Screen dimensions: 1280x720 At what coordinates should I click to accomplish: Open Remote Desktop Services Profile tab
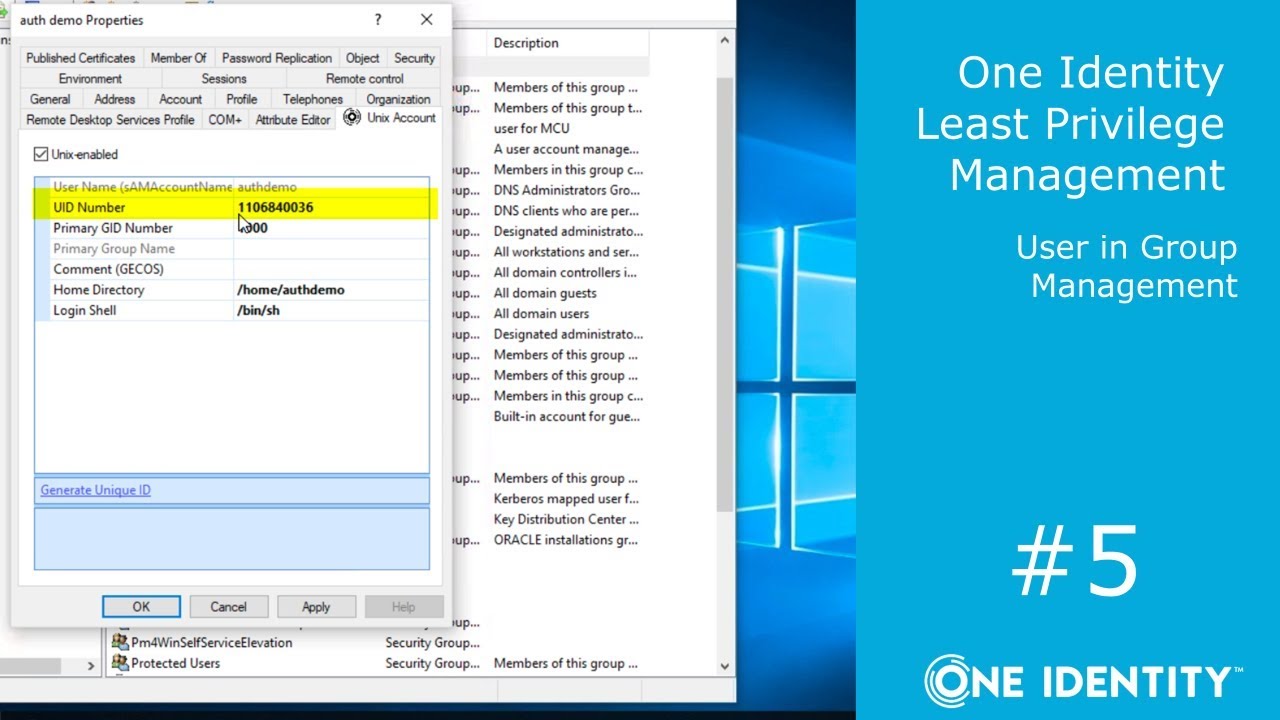[x=110, y=120]
